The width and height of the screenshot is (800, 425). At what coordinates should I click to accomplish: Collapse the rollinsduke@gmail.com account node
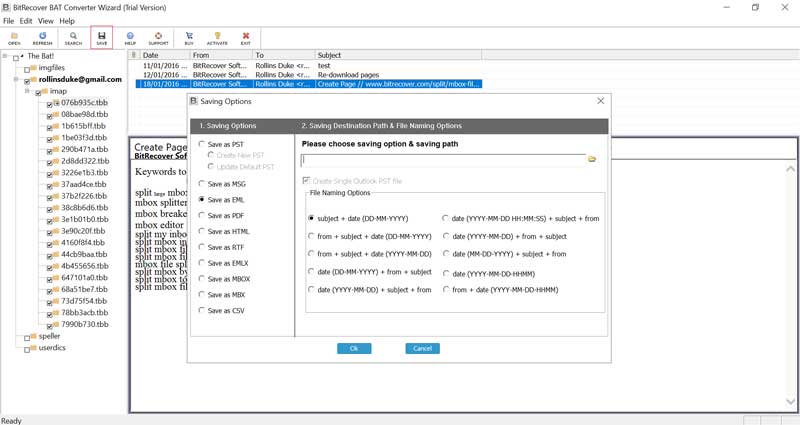tap(16, 79)
